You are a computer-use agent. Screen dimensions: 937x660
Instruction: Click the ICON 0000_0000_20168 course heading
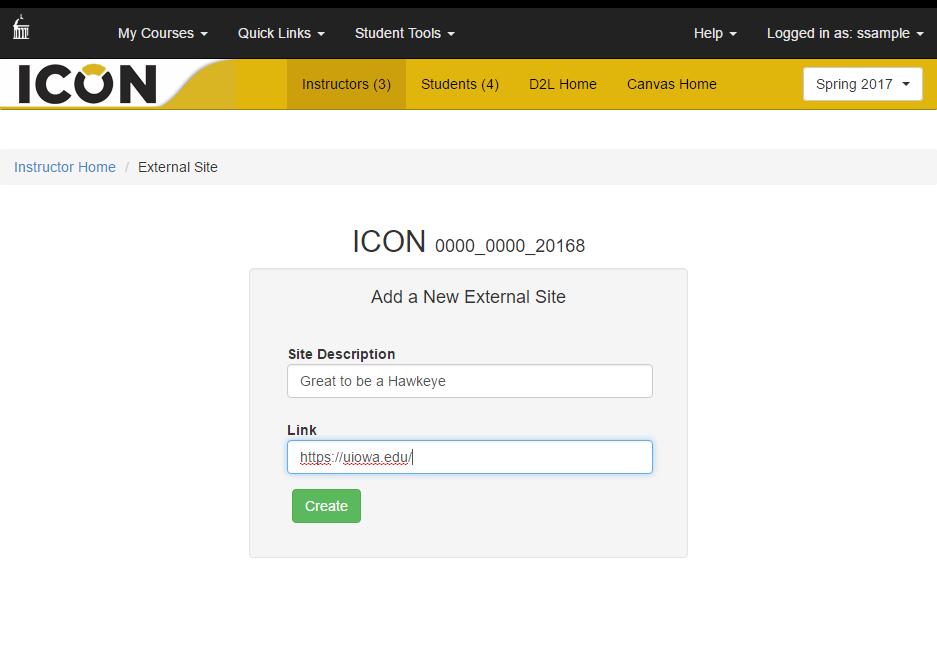click(468, 242)
